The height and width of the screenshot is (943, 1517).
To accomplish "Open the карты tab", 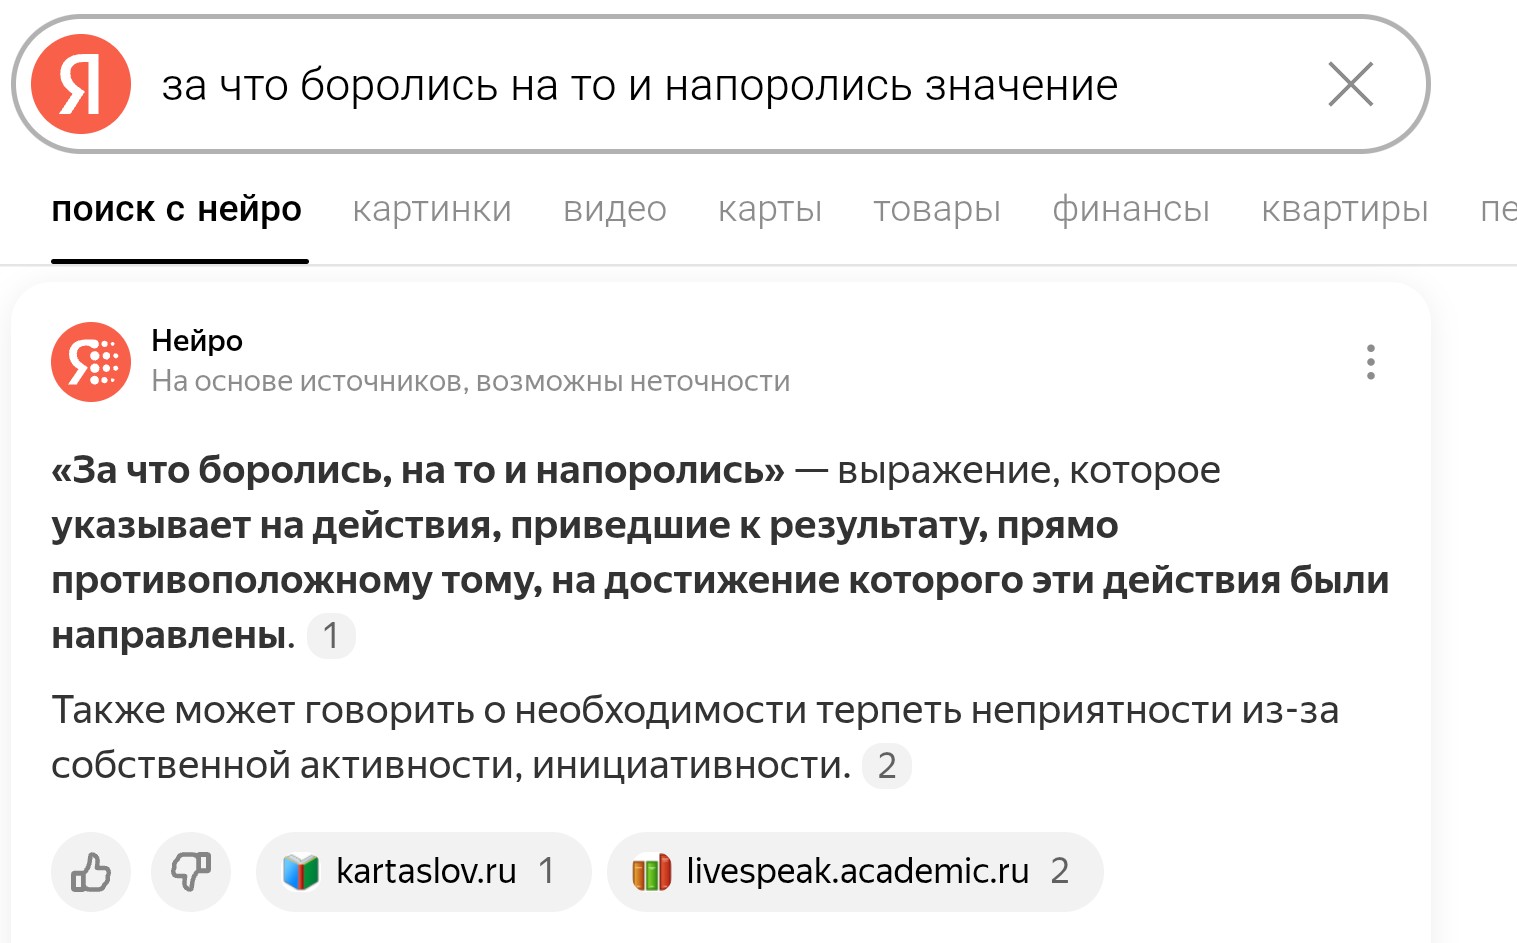I will click(x=770, y=209).
